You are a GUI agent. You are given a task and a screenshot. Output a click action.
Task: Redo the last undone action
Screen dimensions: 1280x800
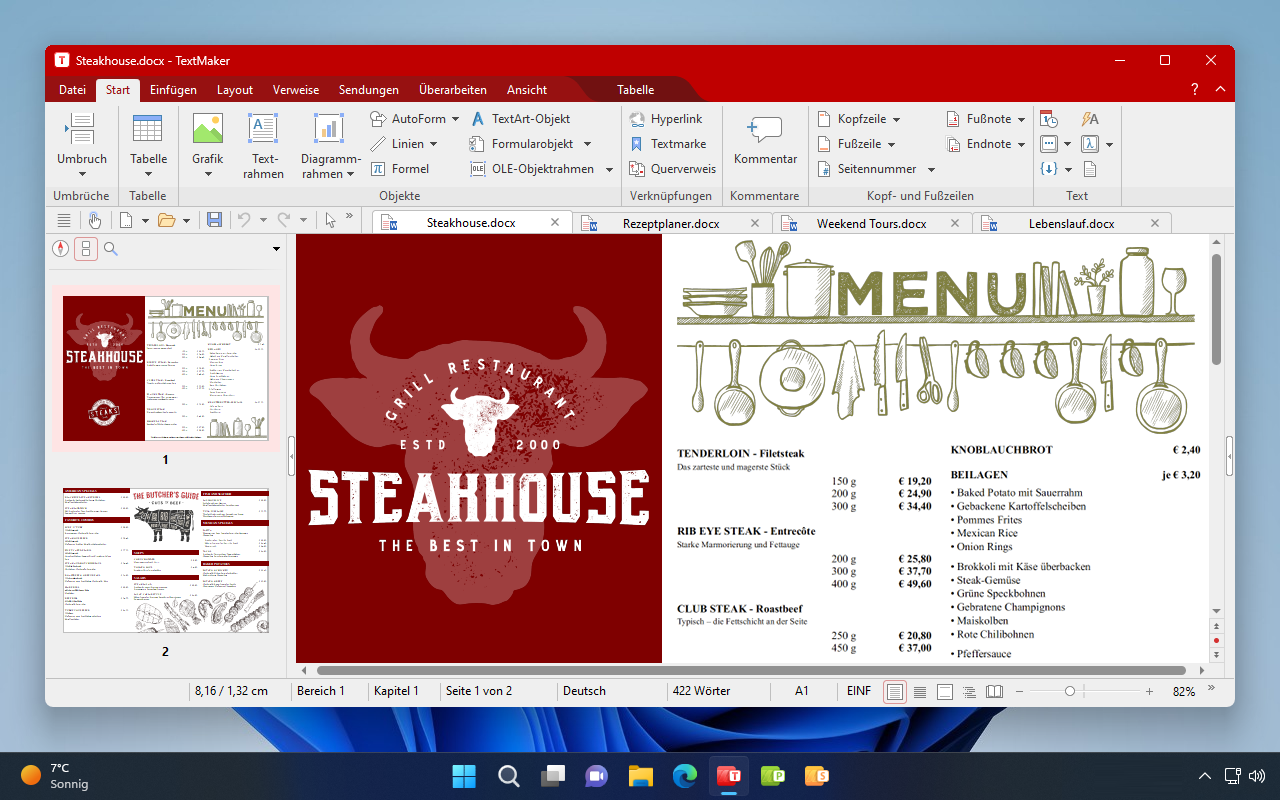(284, 220)
